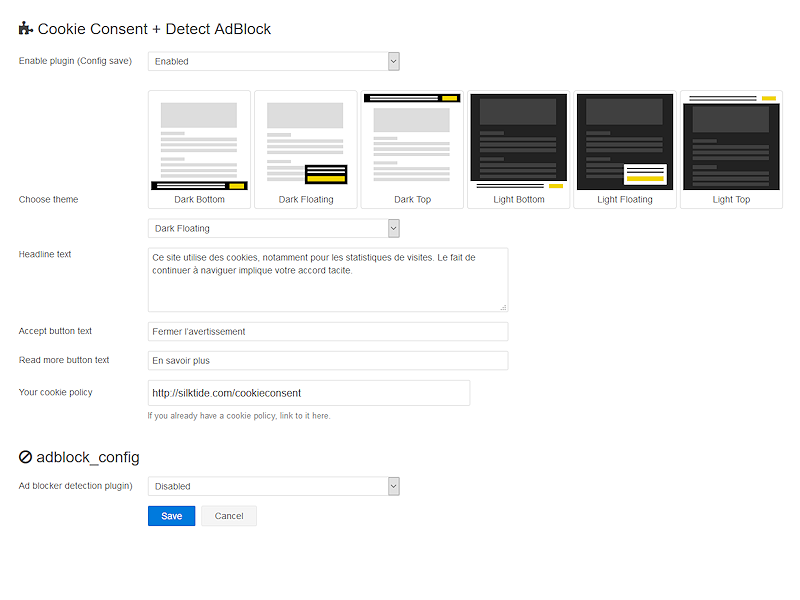Screen dimensions: 800x600
Task: Click the Save button
Action: pos(171,515)
